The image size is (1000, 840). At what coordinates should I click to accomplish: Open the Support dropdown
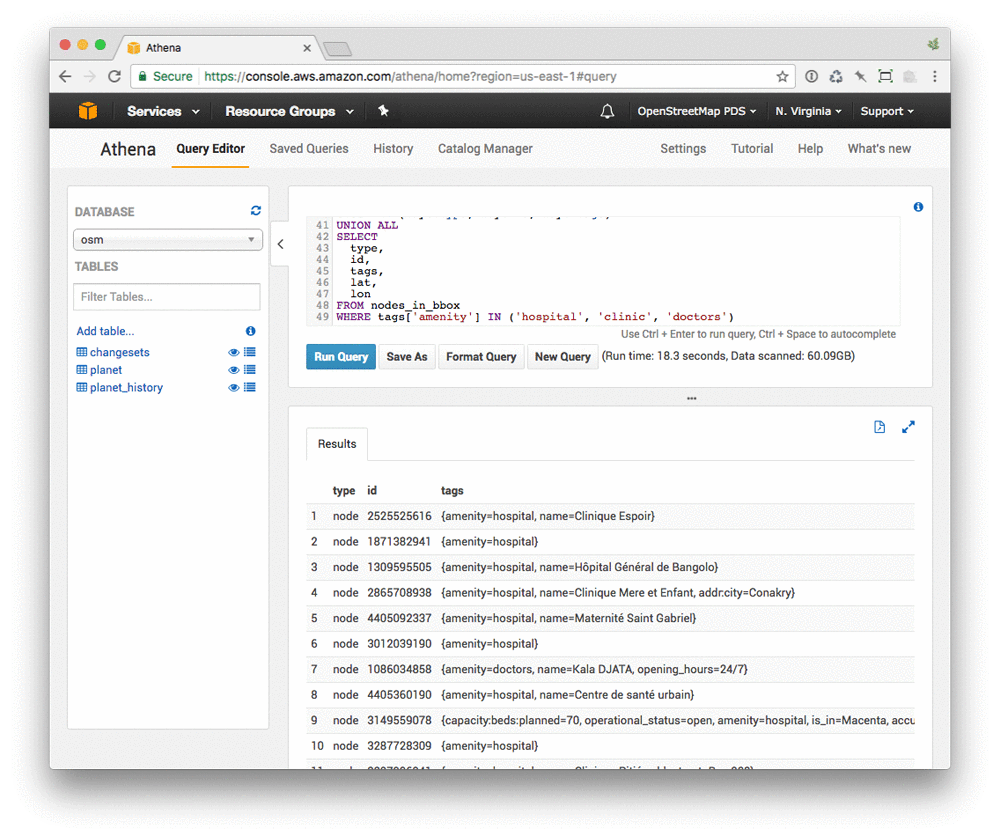[886, 112]
